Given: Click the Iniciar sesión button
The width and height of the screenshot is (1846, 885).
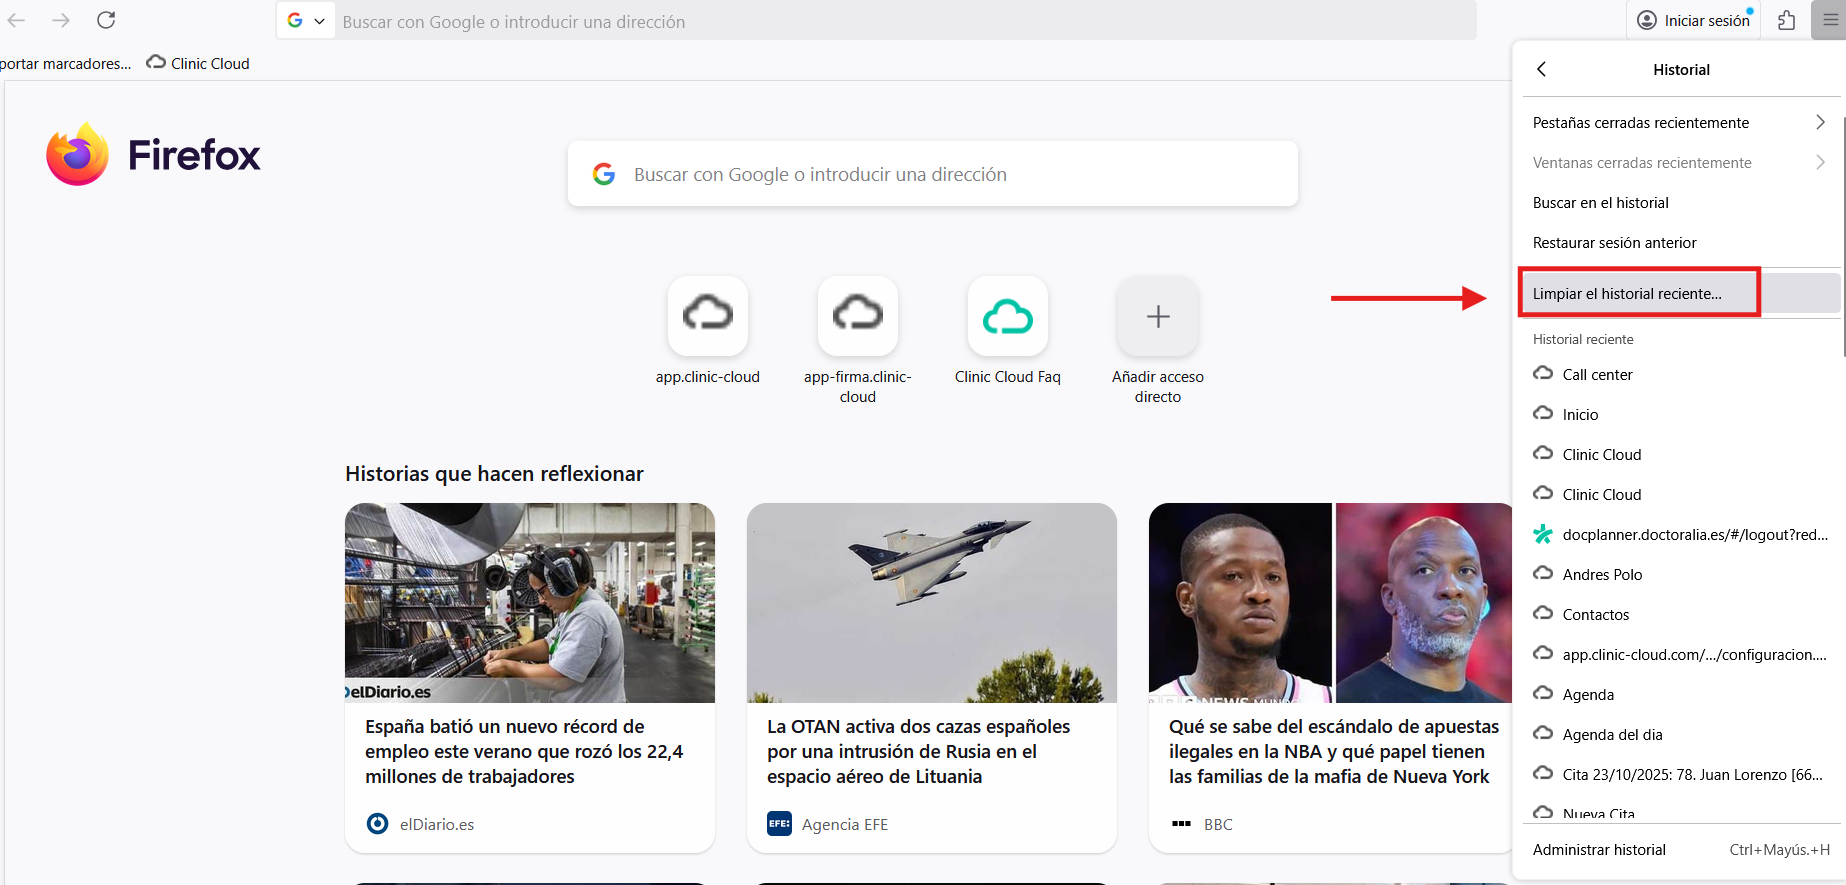Looking at the screenshot, I should [x=1693, y=21].
